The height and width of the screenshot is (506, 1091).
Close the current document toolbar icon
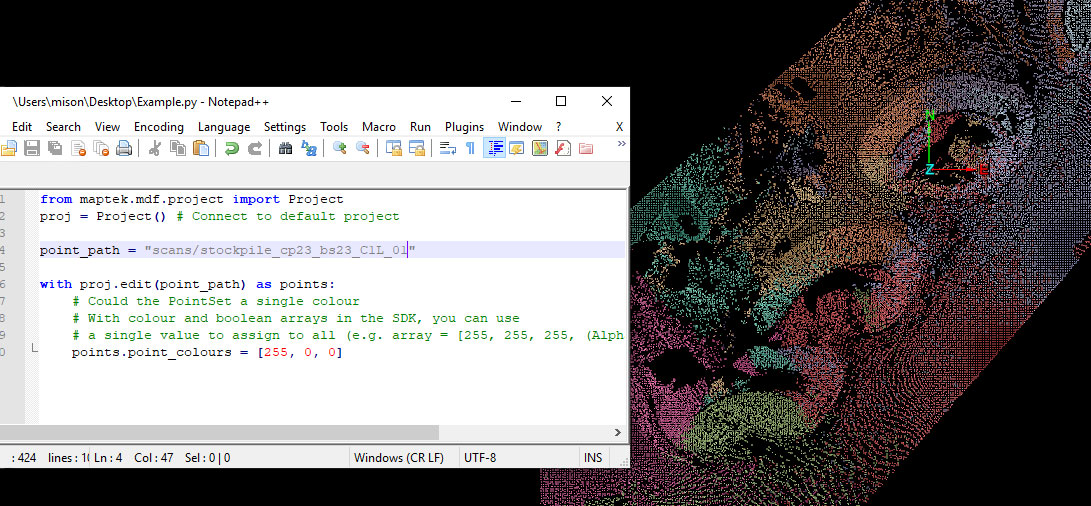point(78,148)
